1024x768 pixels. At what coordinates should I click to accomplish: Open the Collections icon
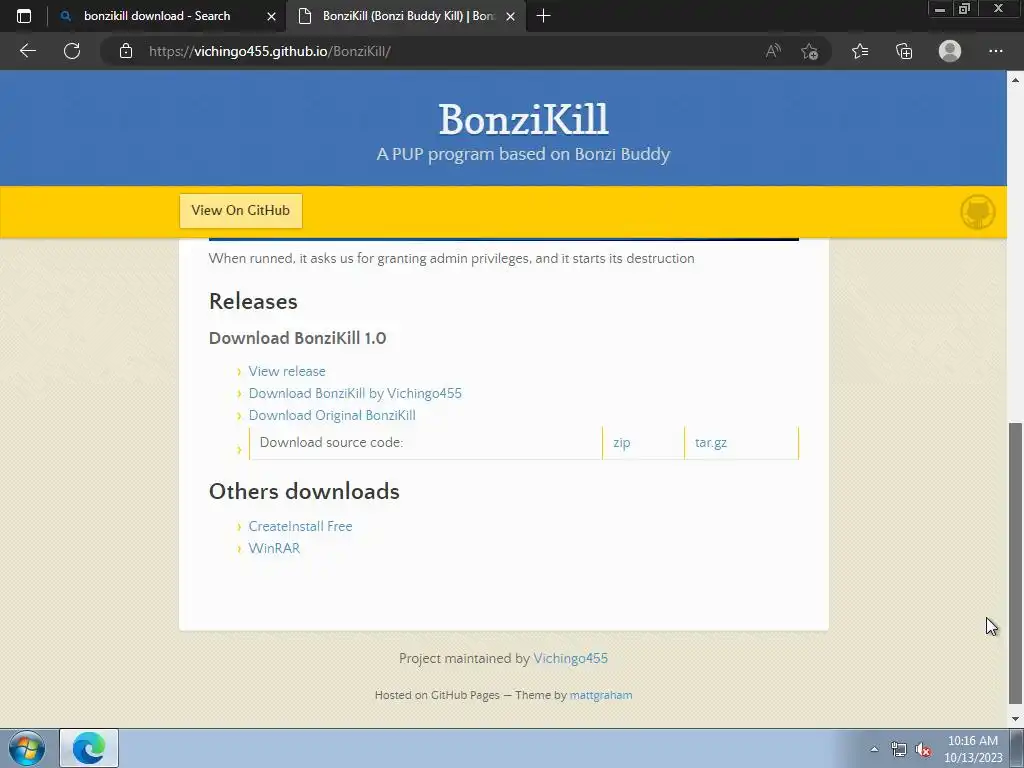(x=904, y=51)
